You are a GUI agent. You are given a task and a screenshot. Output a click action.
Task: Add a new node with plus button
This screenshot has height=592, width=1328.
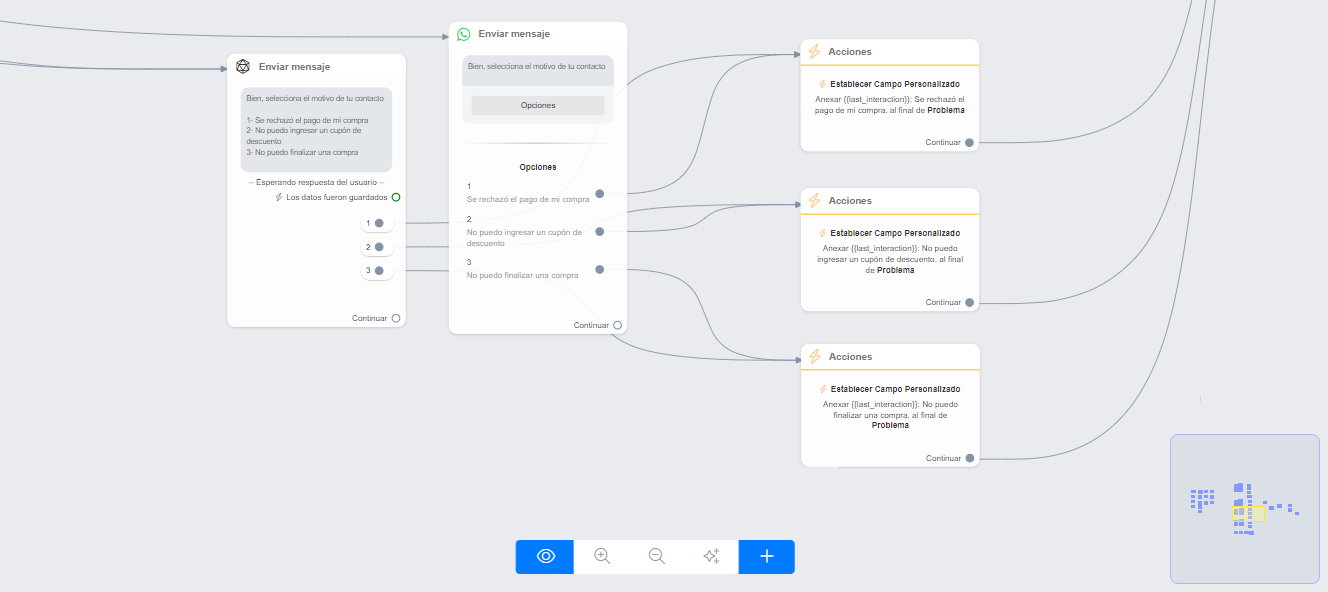point(767,557)
